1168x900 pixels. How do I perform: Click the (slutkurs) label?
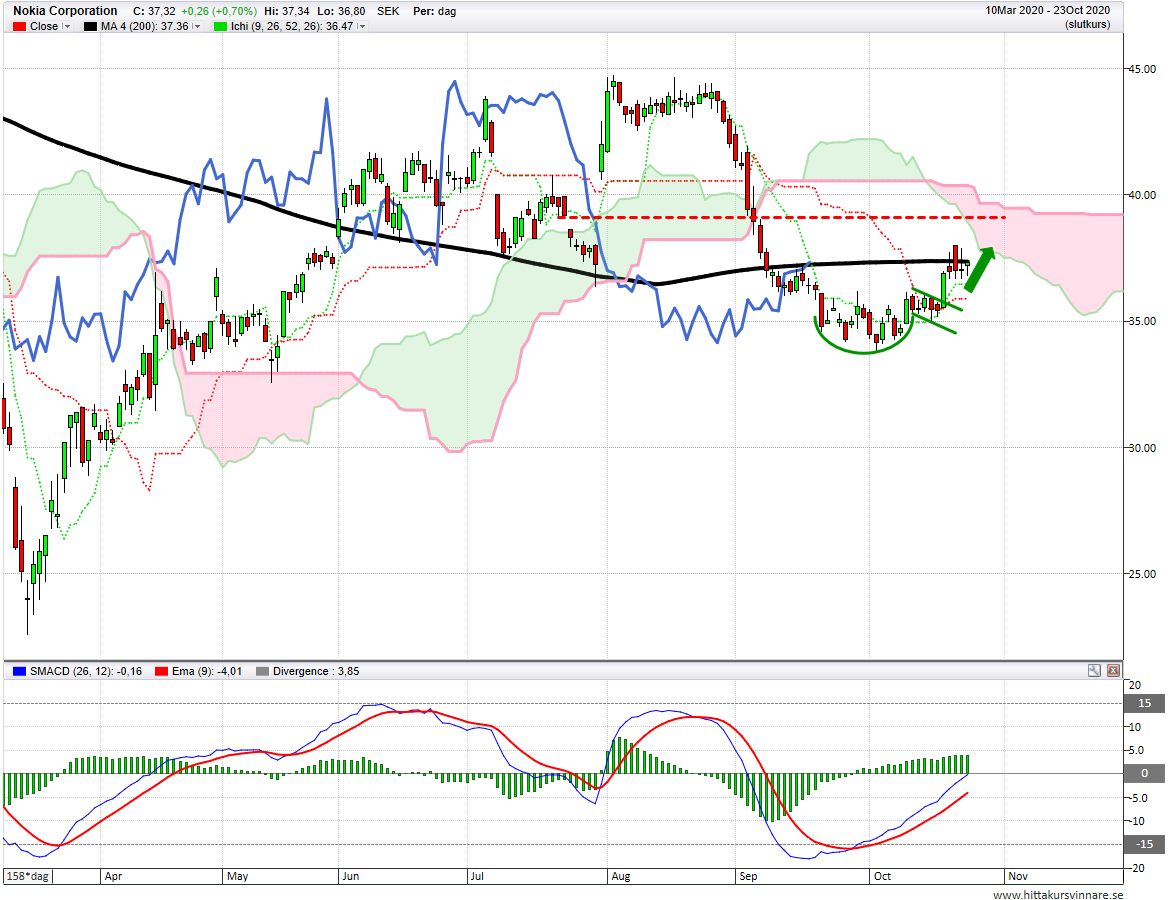click(1088, 25)
